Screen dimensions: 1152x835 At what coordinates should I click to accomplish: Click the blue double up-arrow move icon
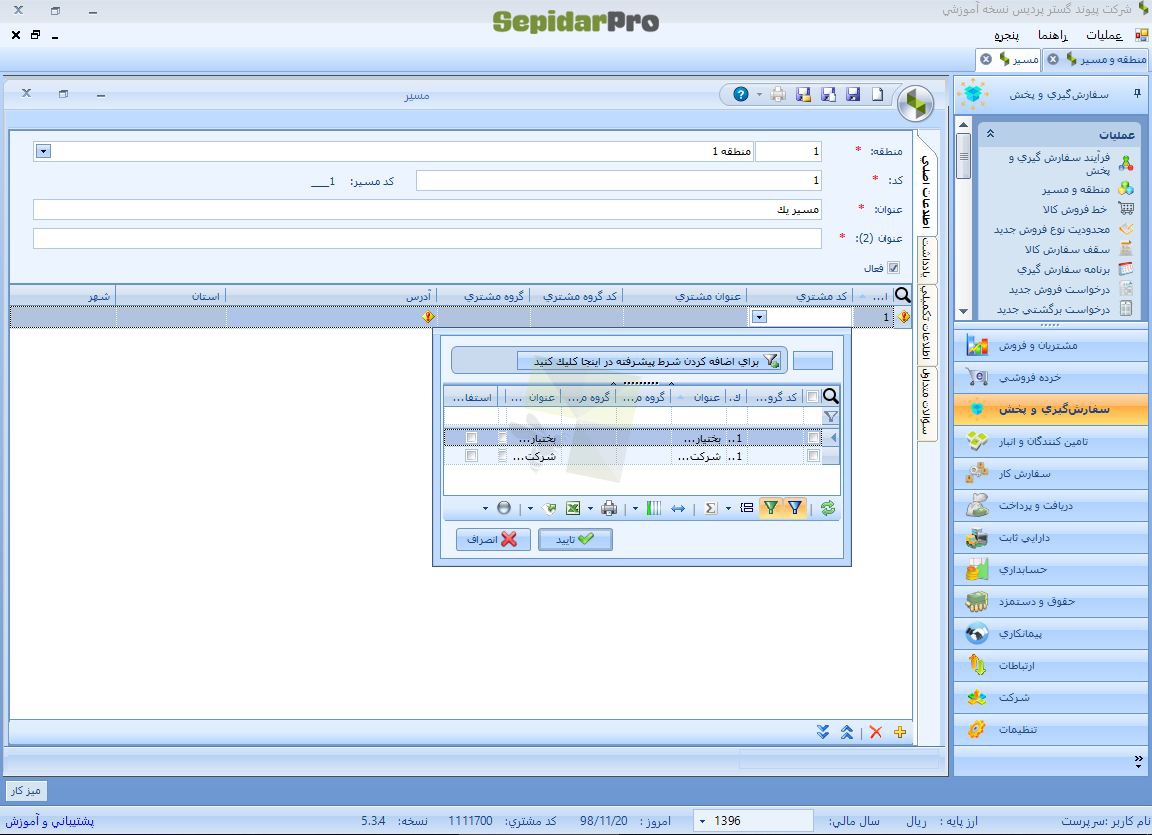[847, 732]
